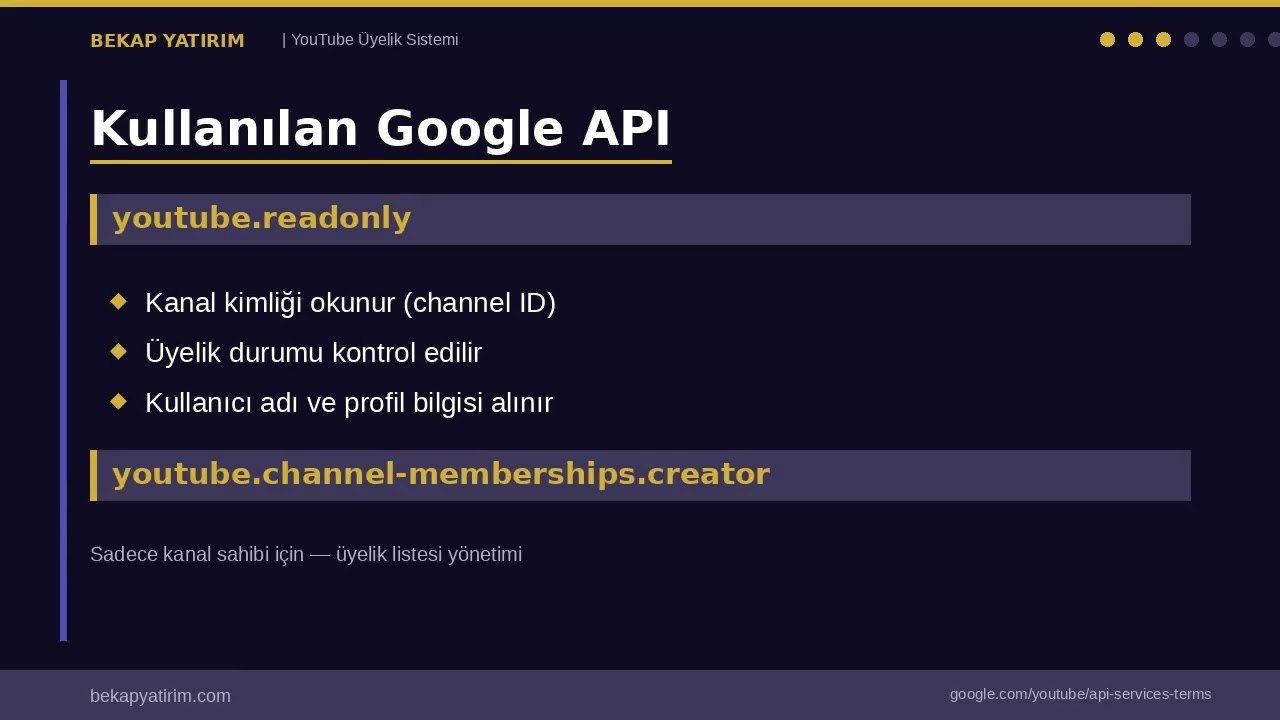Select the fifth progress dot
The image size is (1280, 720).
1219,39
